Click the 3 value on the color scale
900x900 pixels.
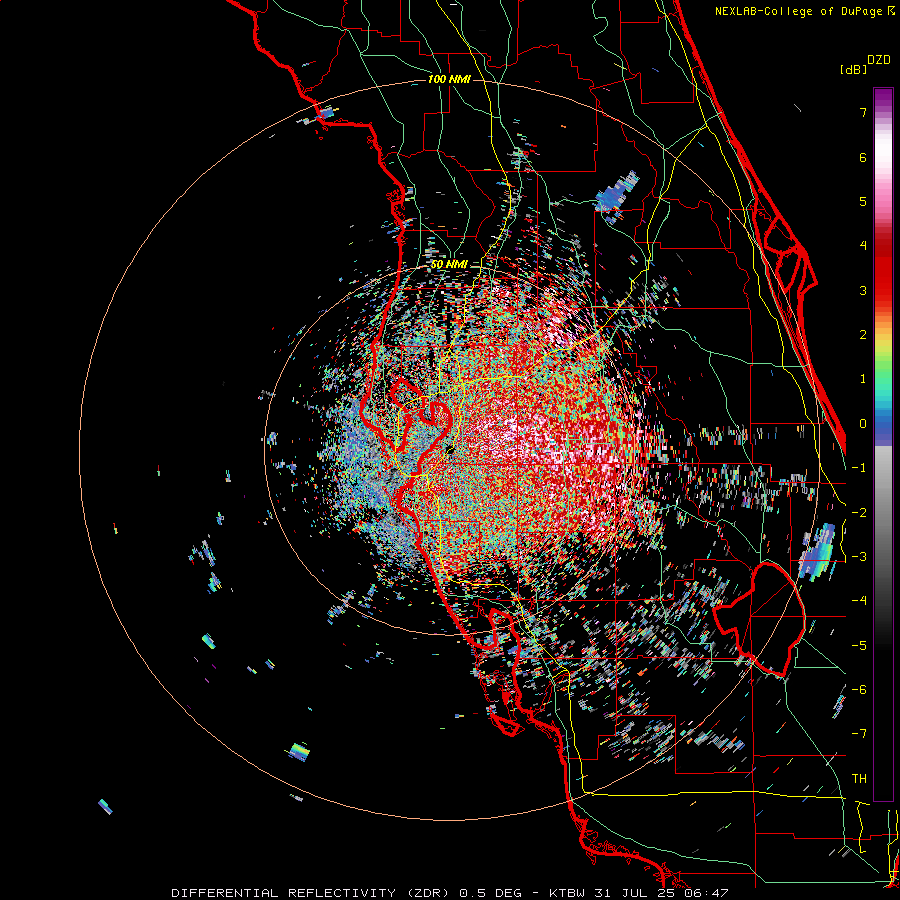coord(863,290)
